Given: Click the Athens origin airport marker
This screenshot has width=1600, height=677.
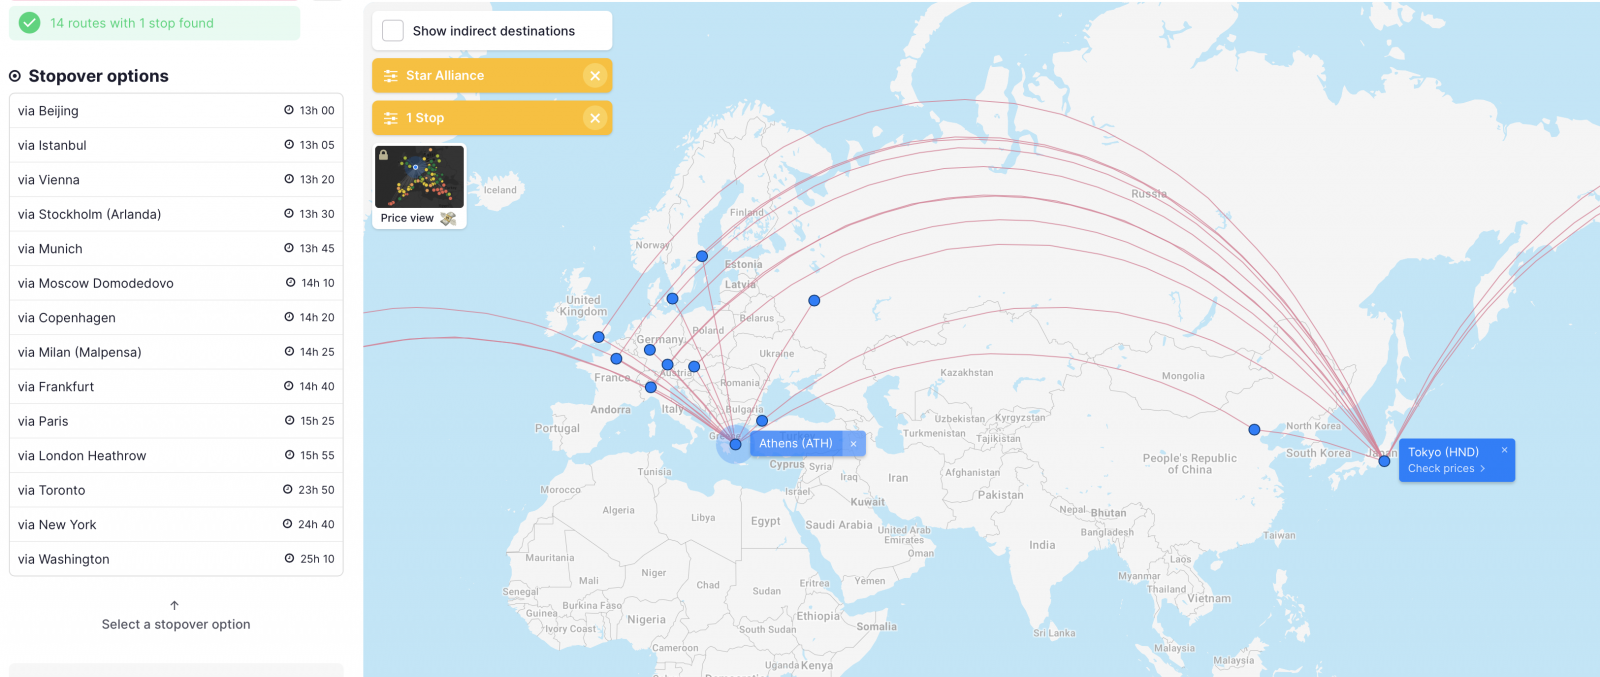Looking at the screenshot, I should click(x=735, y=444).
